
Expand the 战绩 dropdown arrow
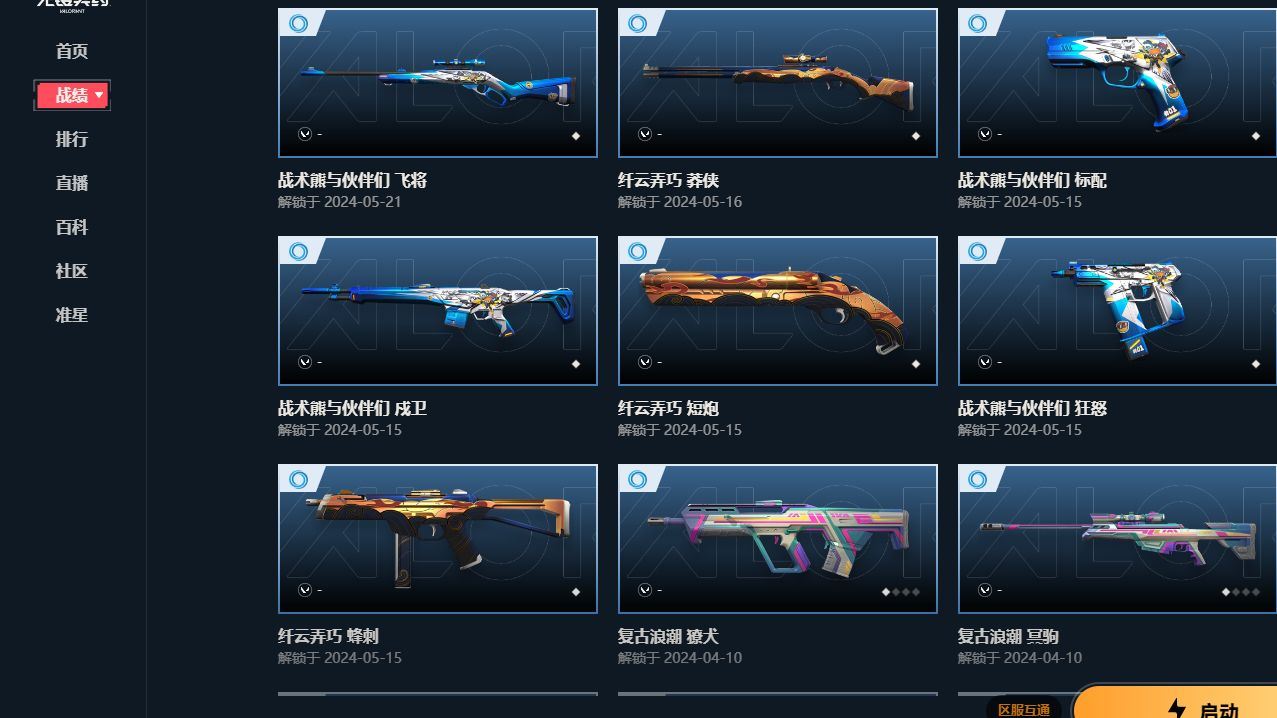[x=99, y=95]
